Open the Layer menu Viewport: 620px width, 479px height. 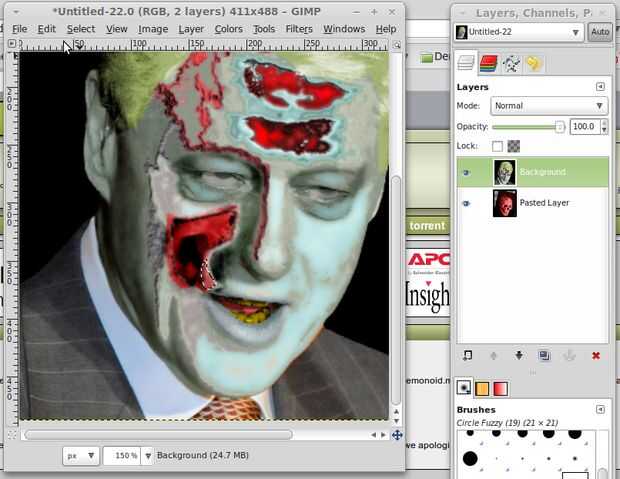191,29
